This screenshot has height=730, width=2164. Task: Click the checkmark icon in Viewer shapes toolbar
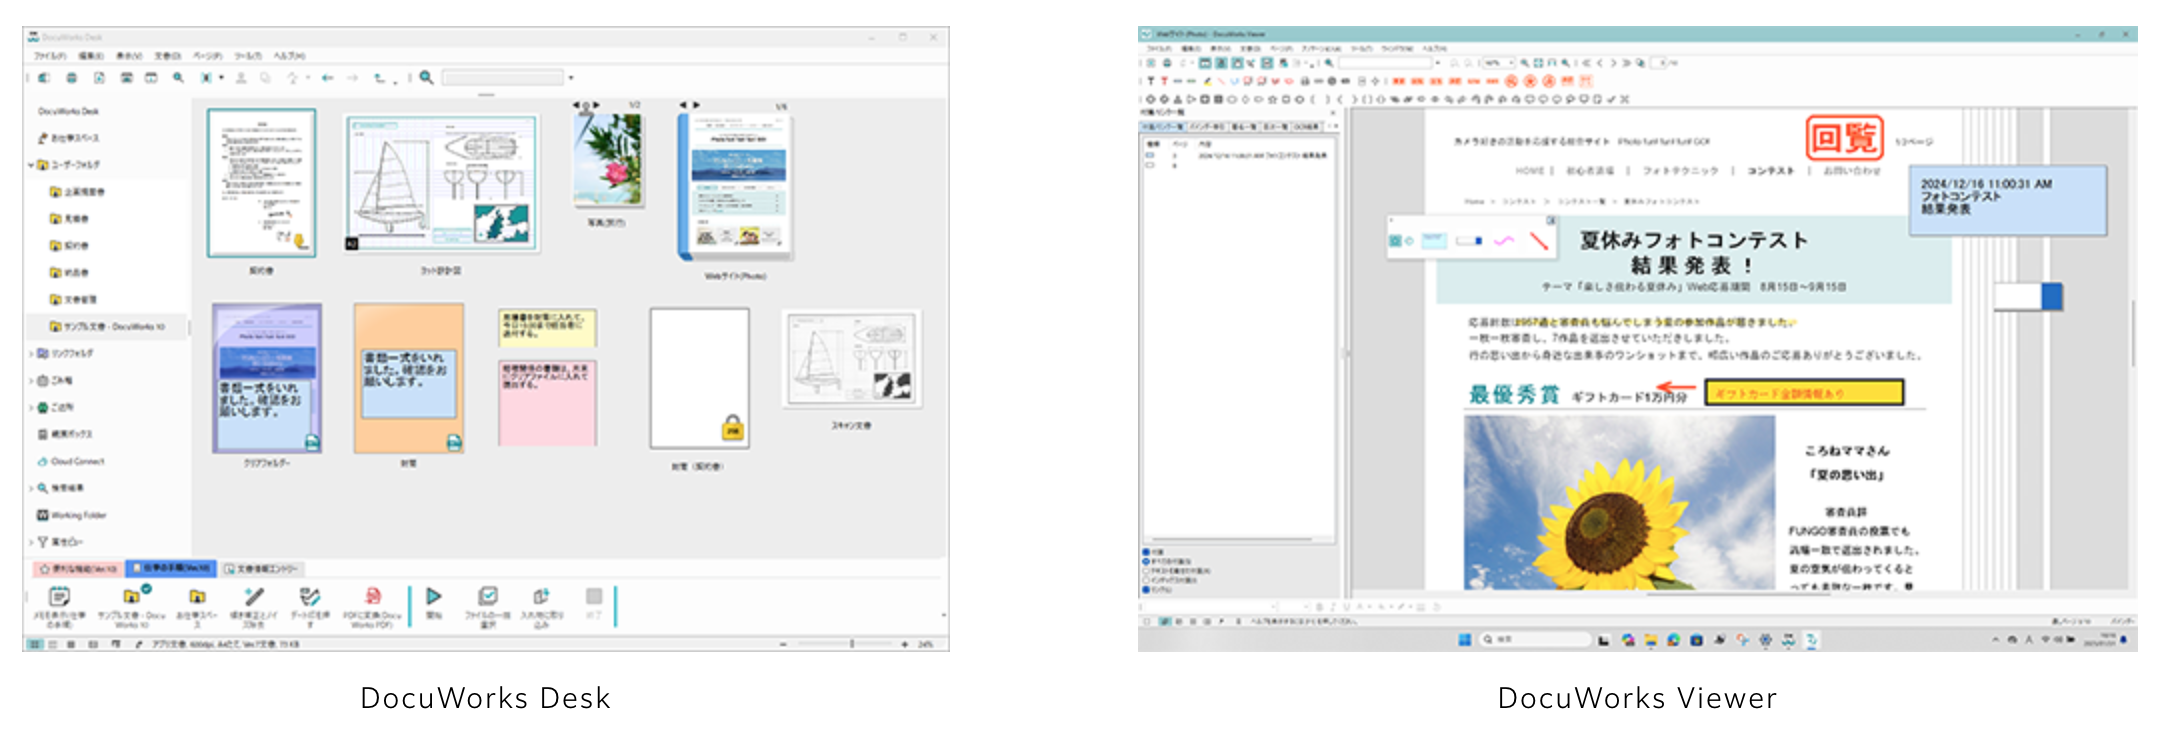coord(1612,99)
